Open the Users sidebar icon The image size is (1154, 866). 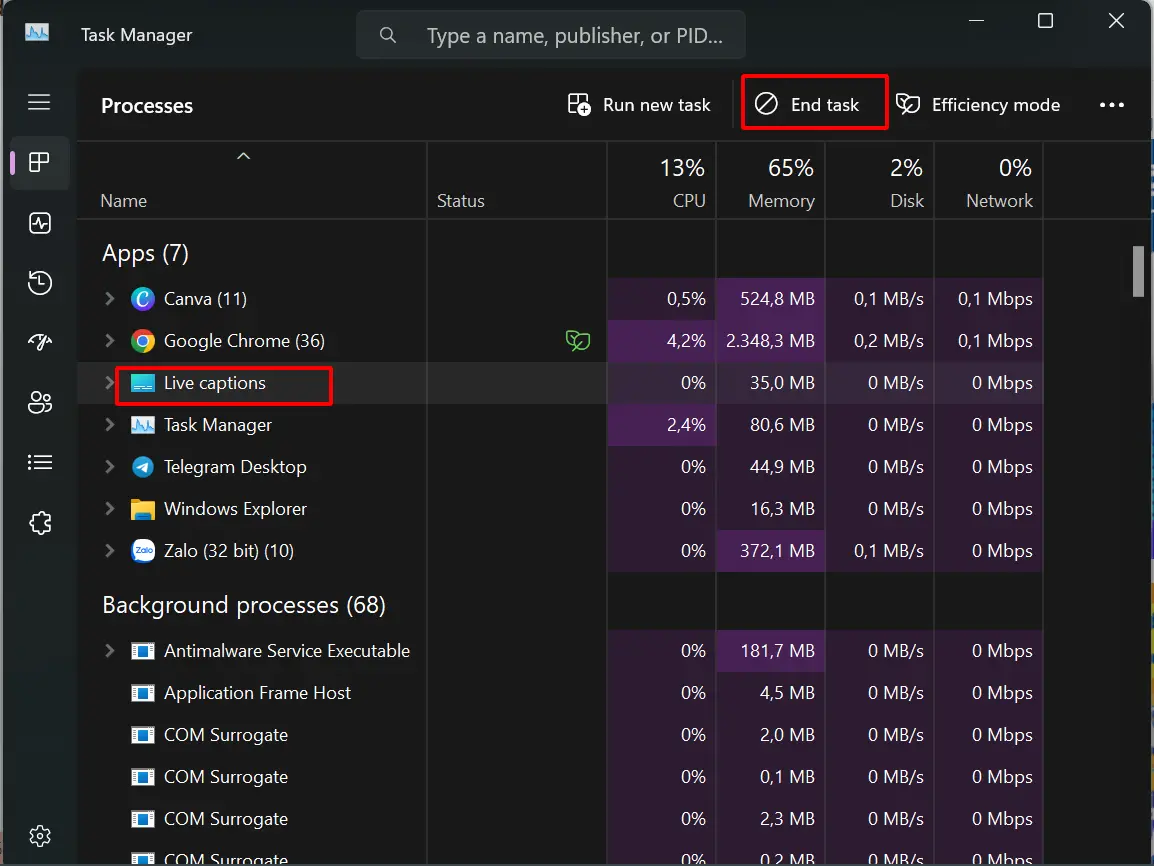pos(39,402)
